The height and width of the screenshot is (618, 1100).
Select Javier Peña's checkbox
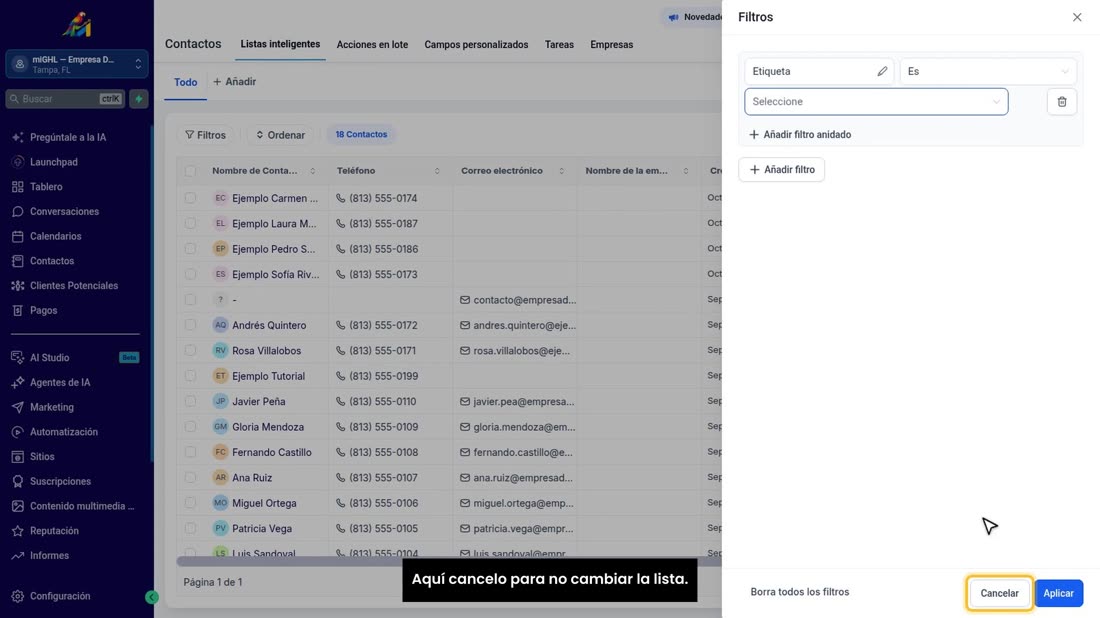pyautogui.click(x=190, y=401)
